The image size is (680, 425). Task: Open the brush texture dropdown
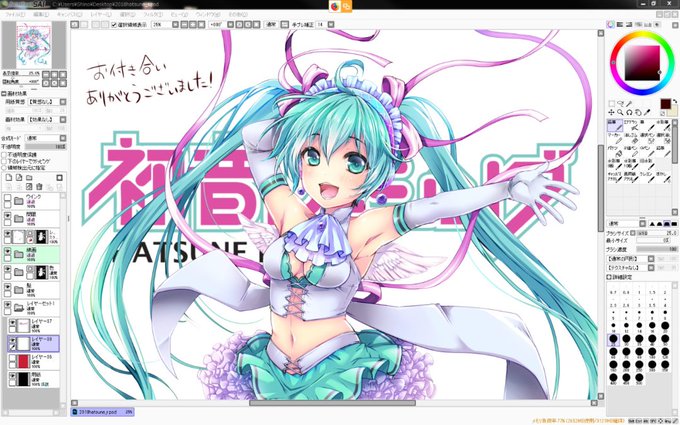tap(651, 268)
